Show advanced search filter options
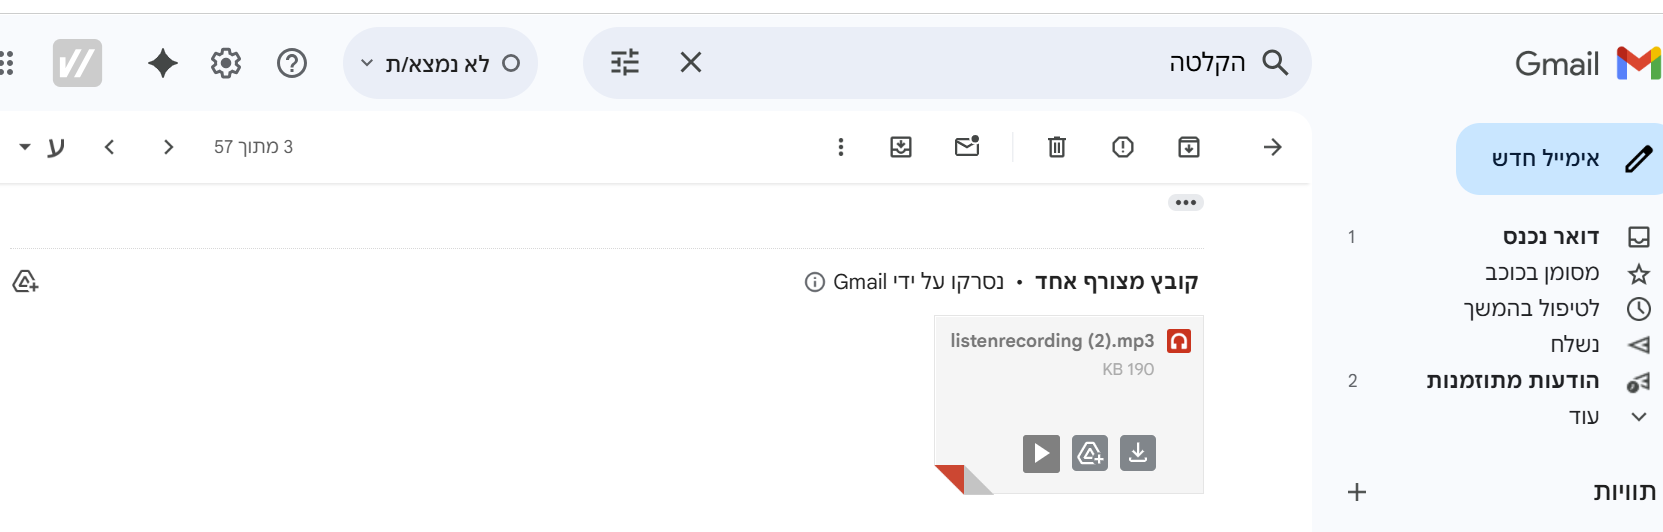 [x=625, y=63]
